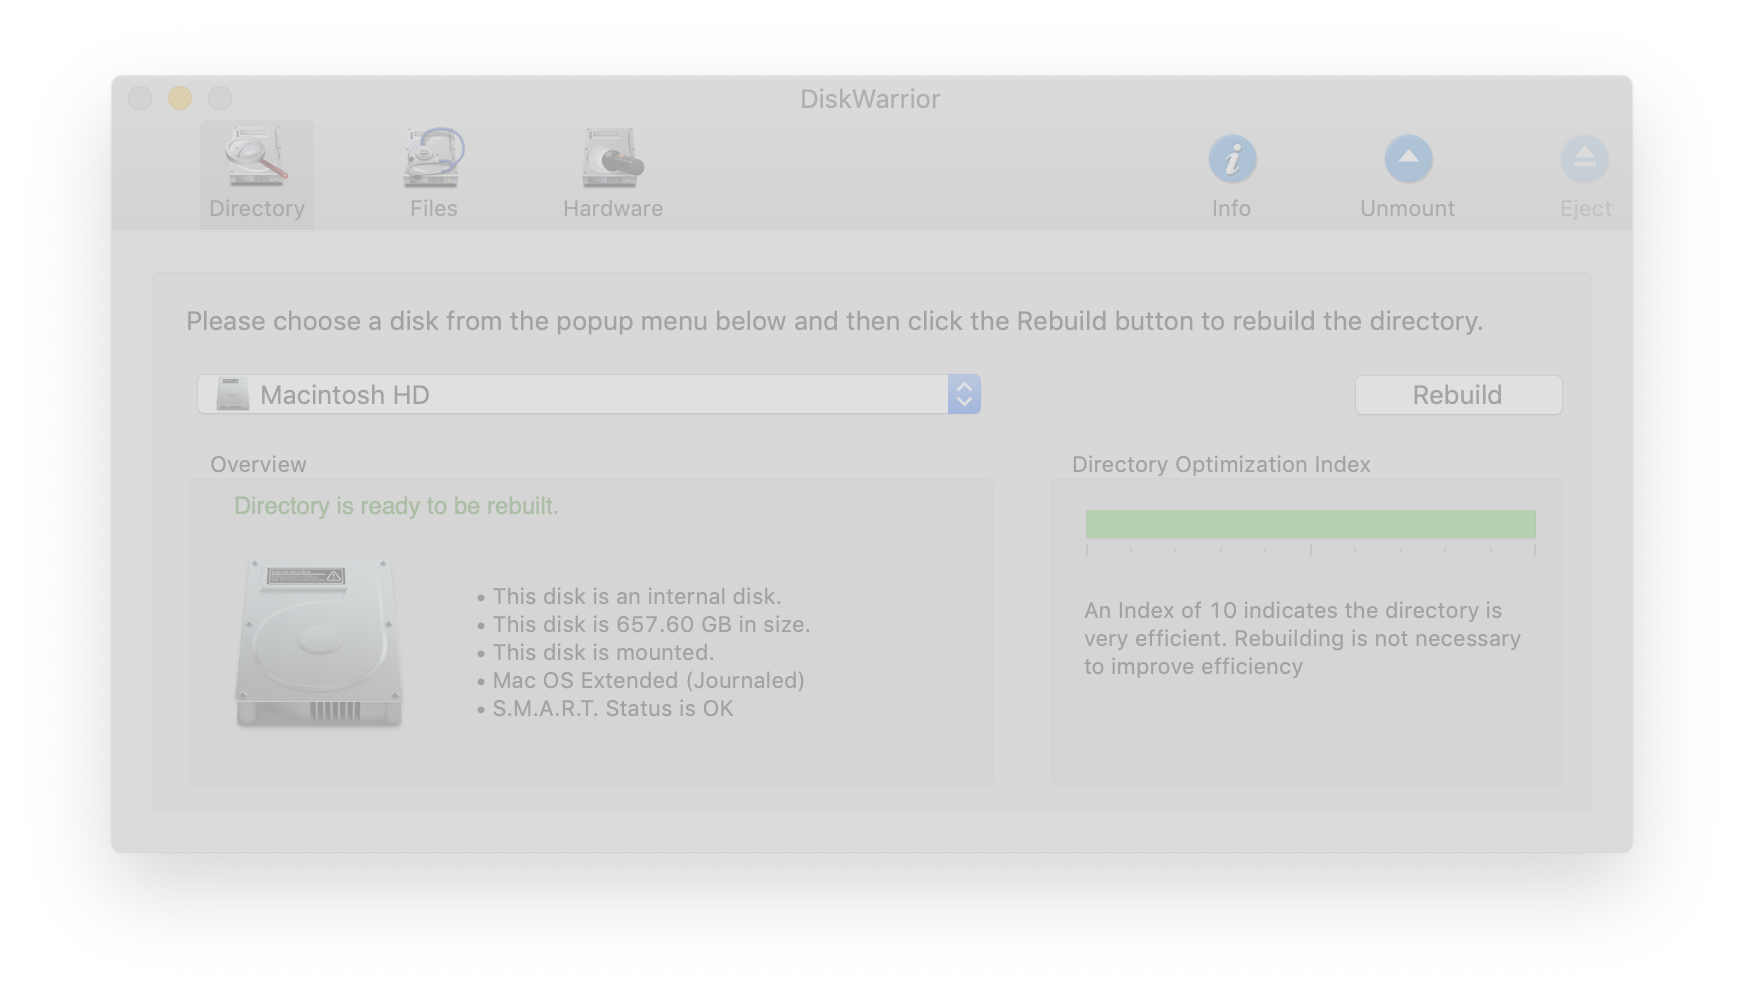This screenshot has height=1000, width=1744.
Task: Click the 'Overview' heading
Action: tap(258, 464)
